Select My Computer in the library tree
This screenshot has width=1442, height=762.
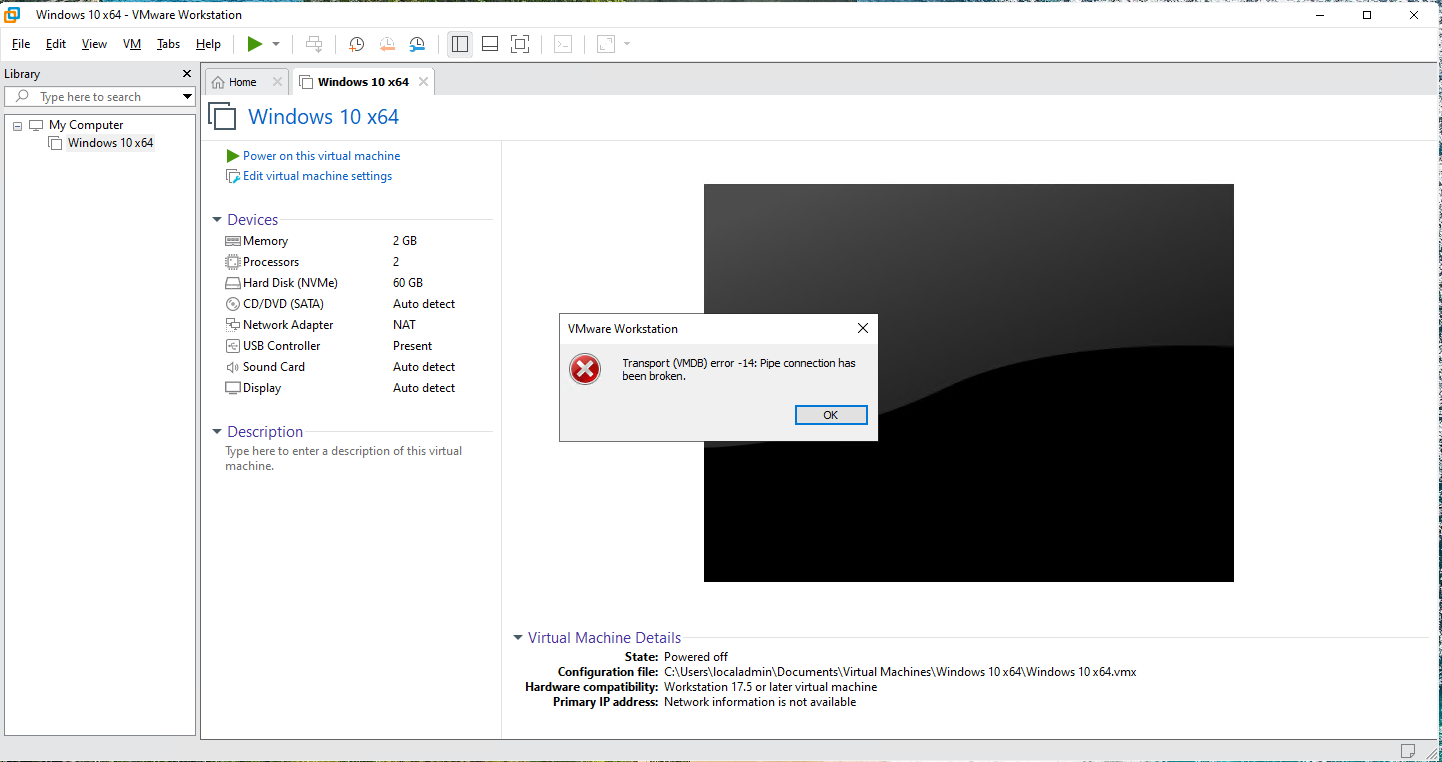(86, 125)
